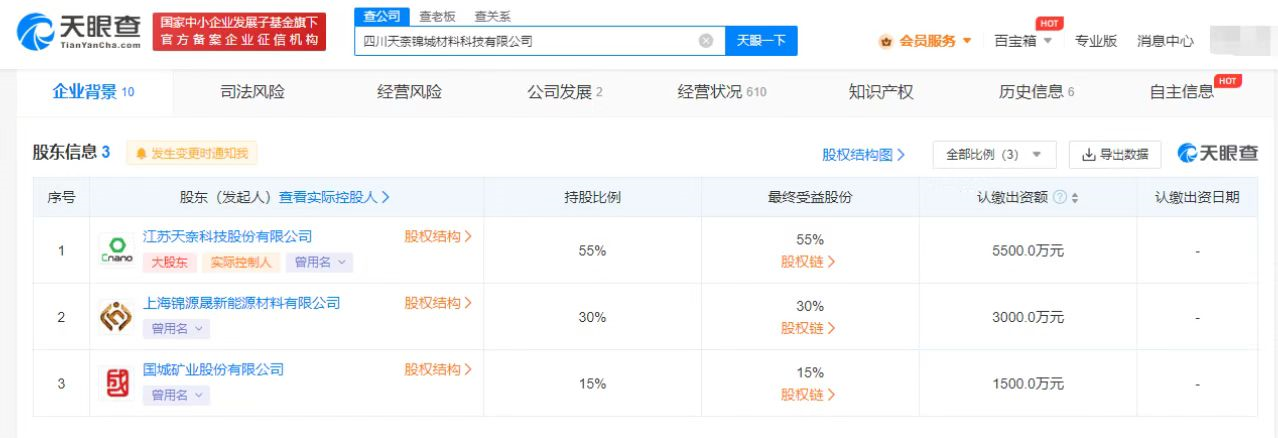The image size is (1278, 438).
Task: Click the 天眼一下 search button
Action: pyautogui.click(x=761, y=41)
